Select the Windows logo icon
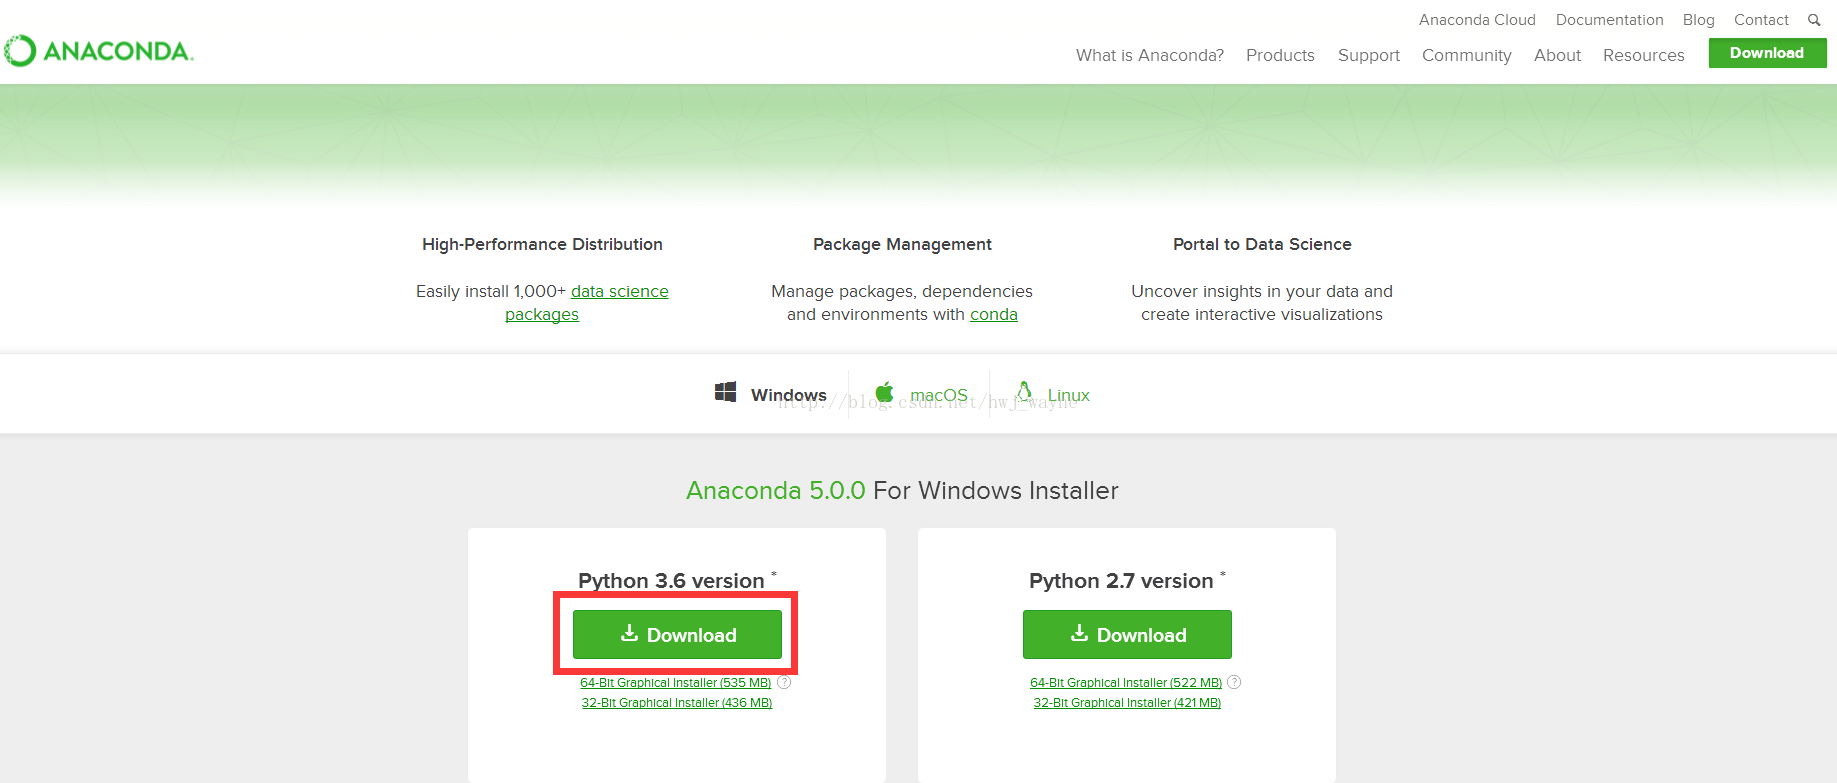This screenshot has height=783, width=1837. pos(726,392)
